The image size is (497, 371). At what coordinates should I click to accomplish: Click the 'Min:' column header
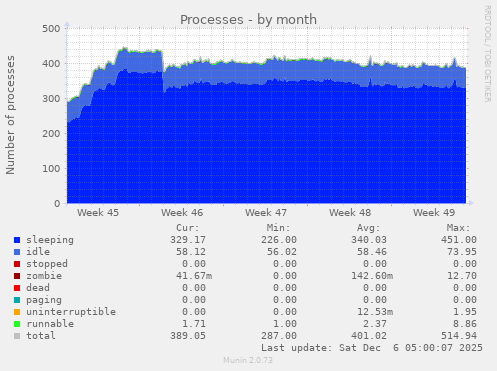[278, 228]
